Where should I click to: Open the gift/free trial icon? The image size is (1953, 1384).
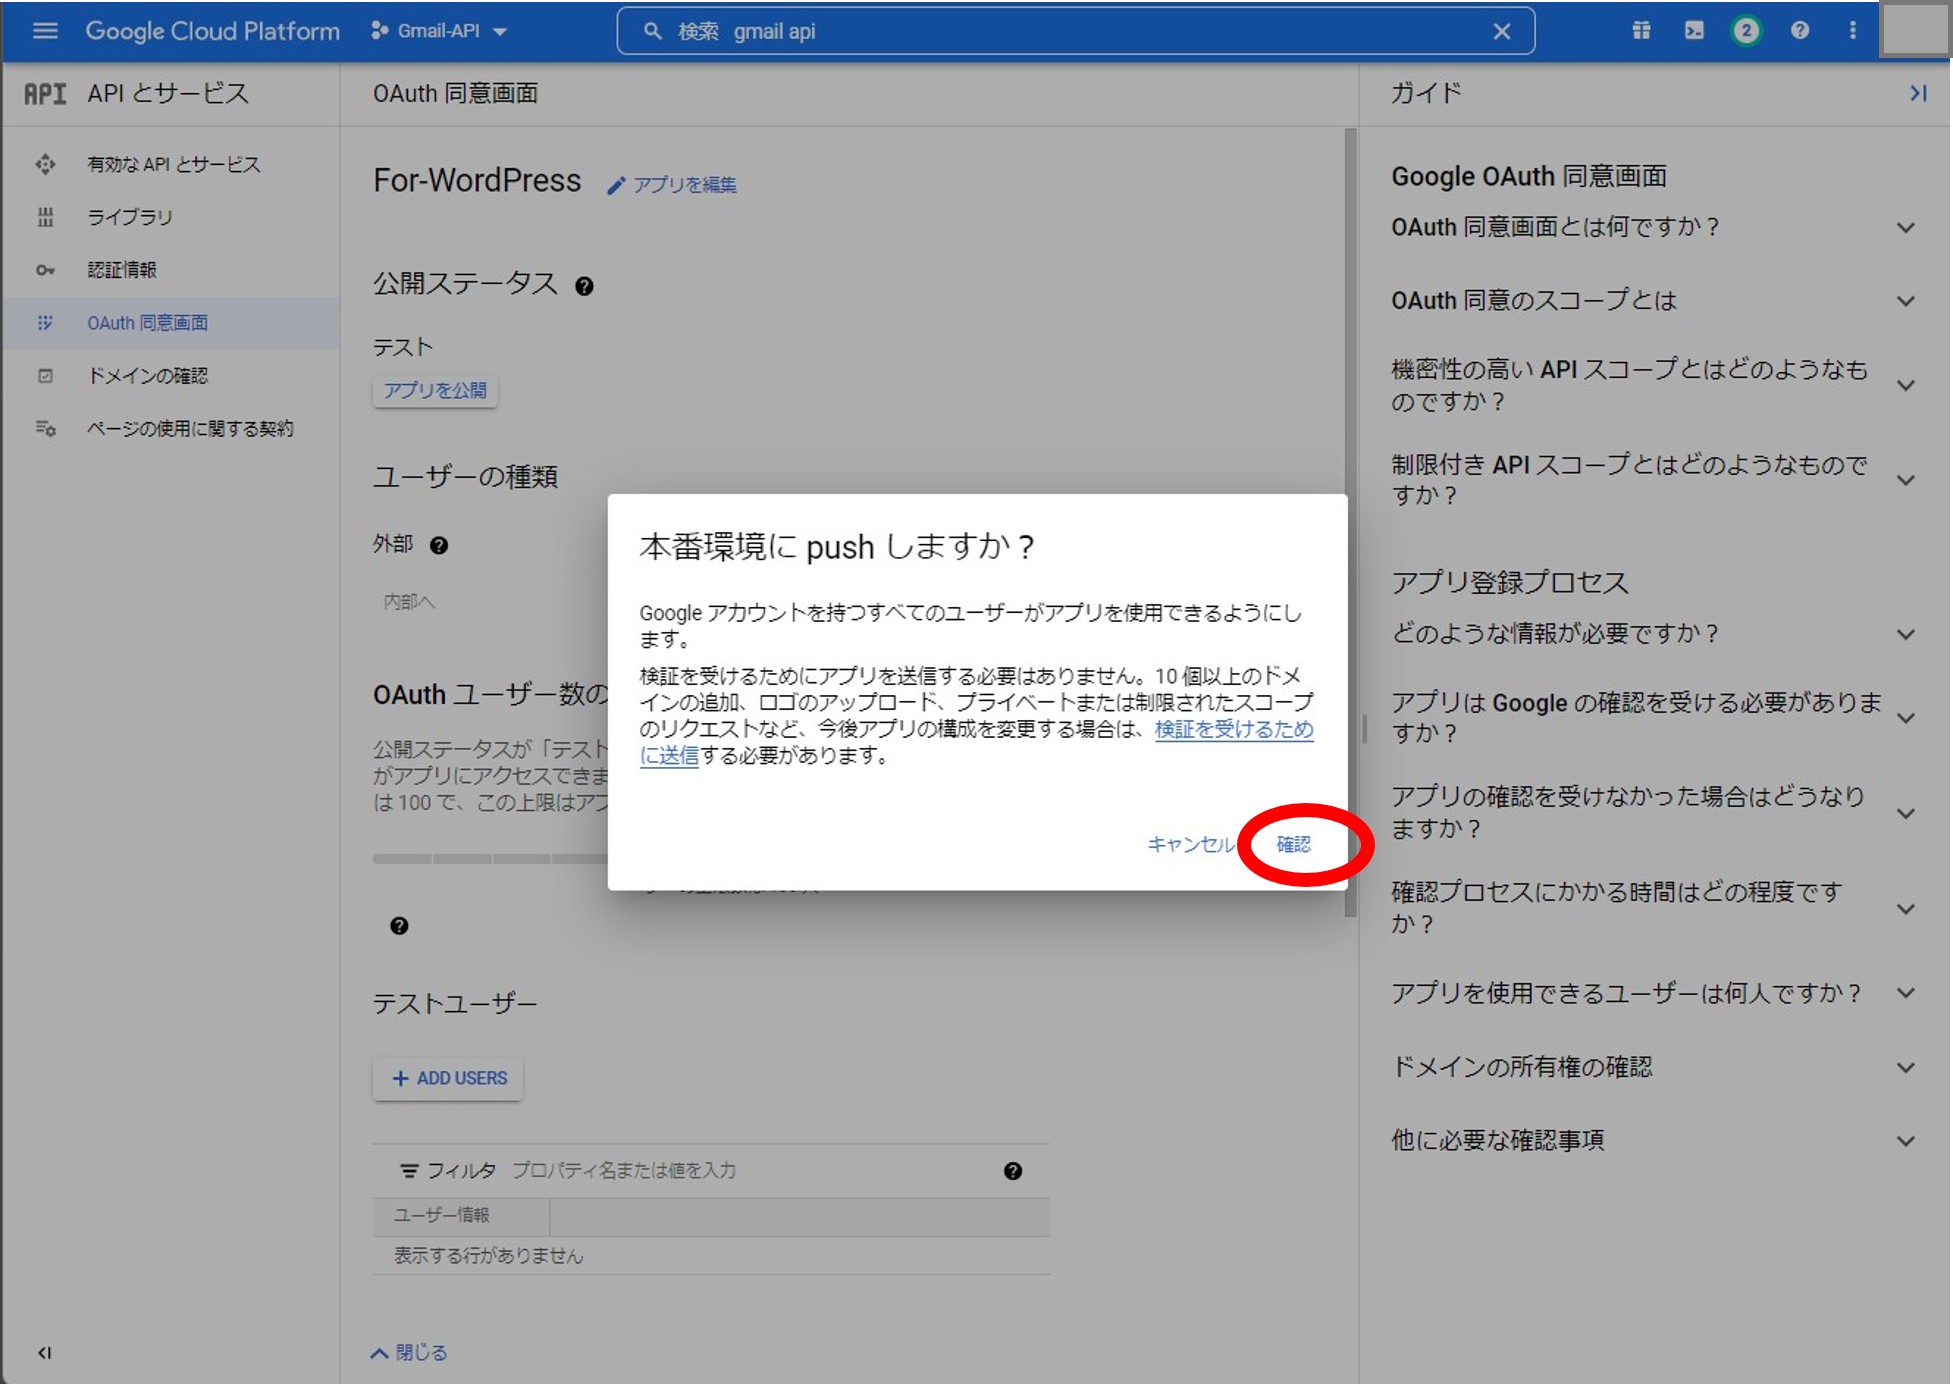(x=1641, y=30)
